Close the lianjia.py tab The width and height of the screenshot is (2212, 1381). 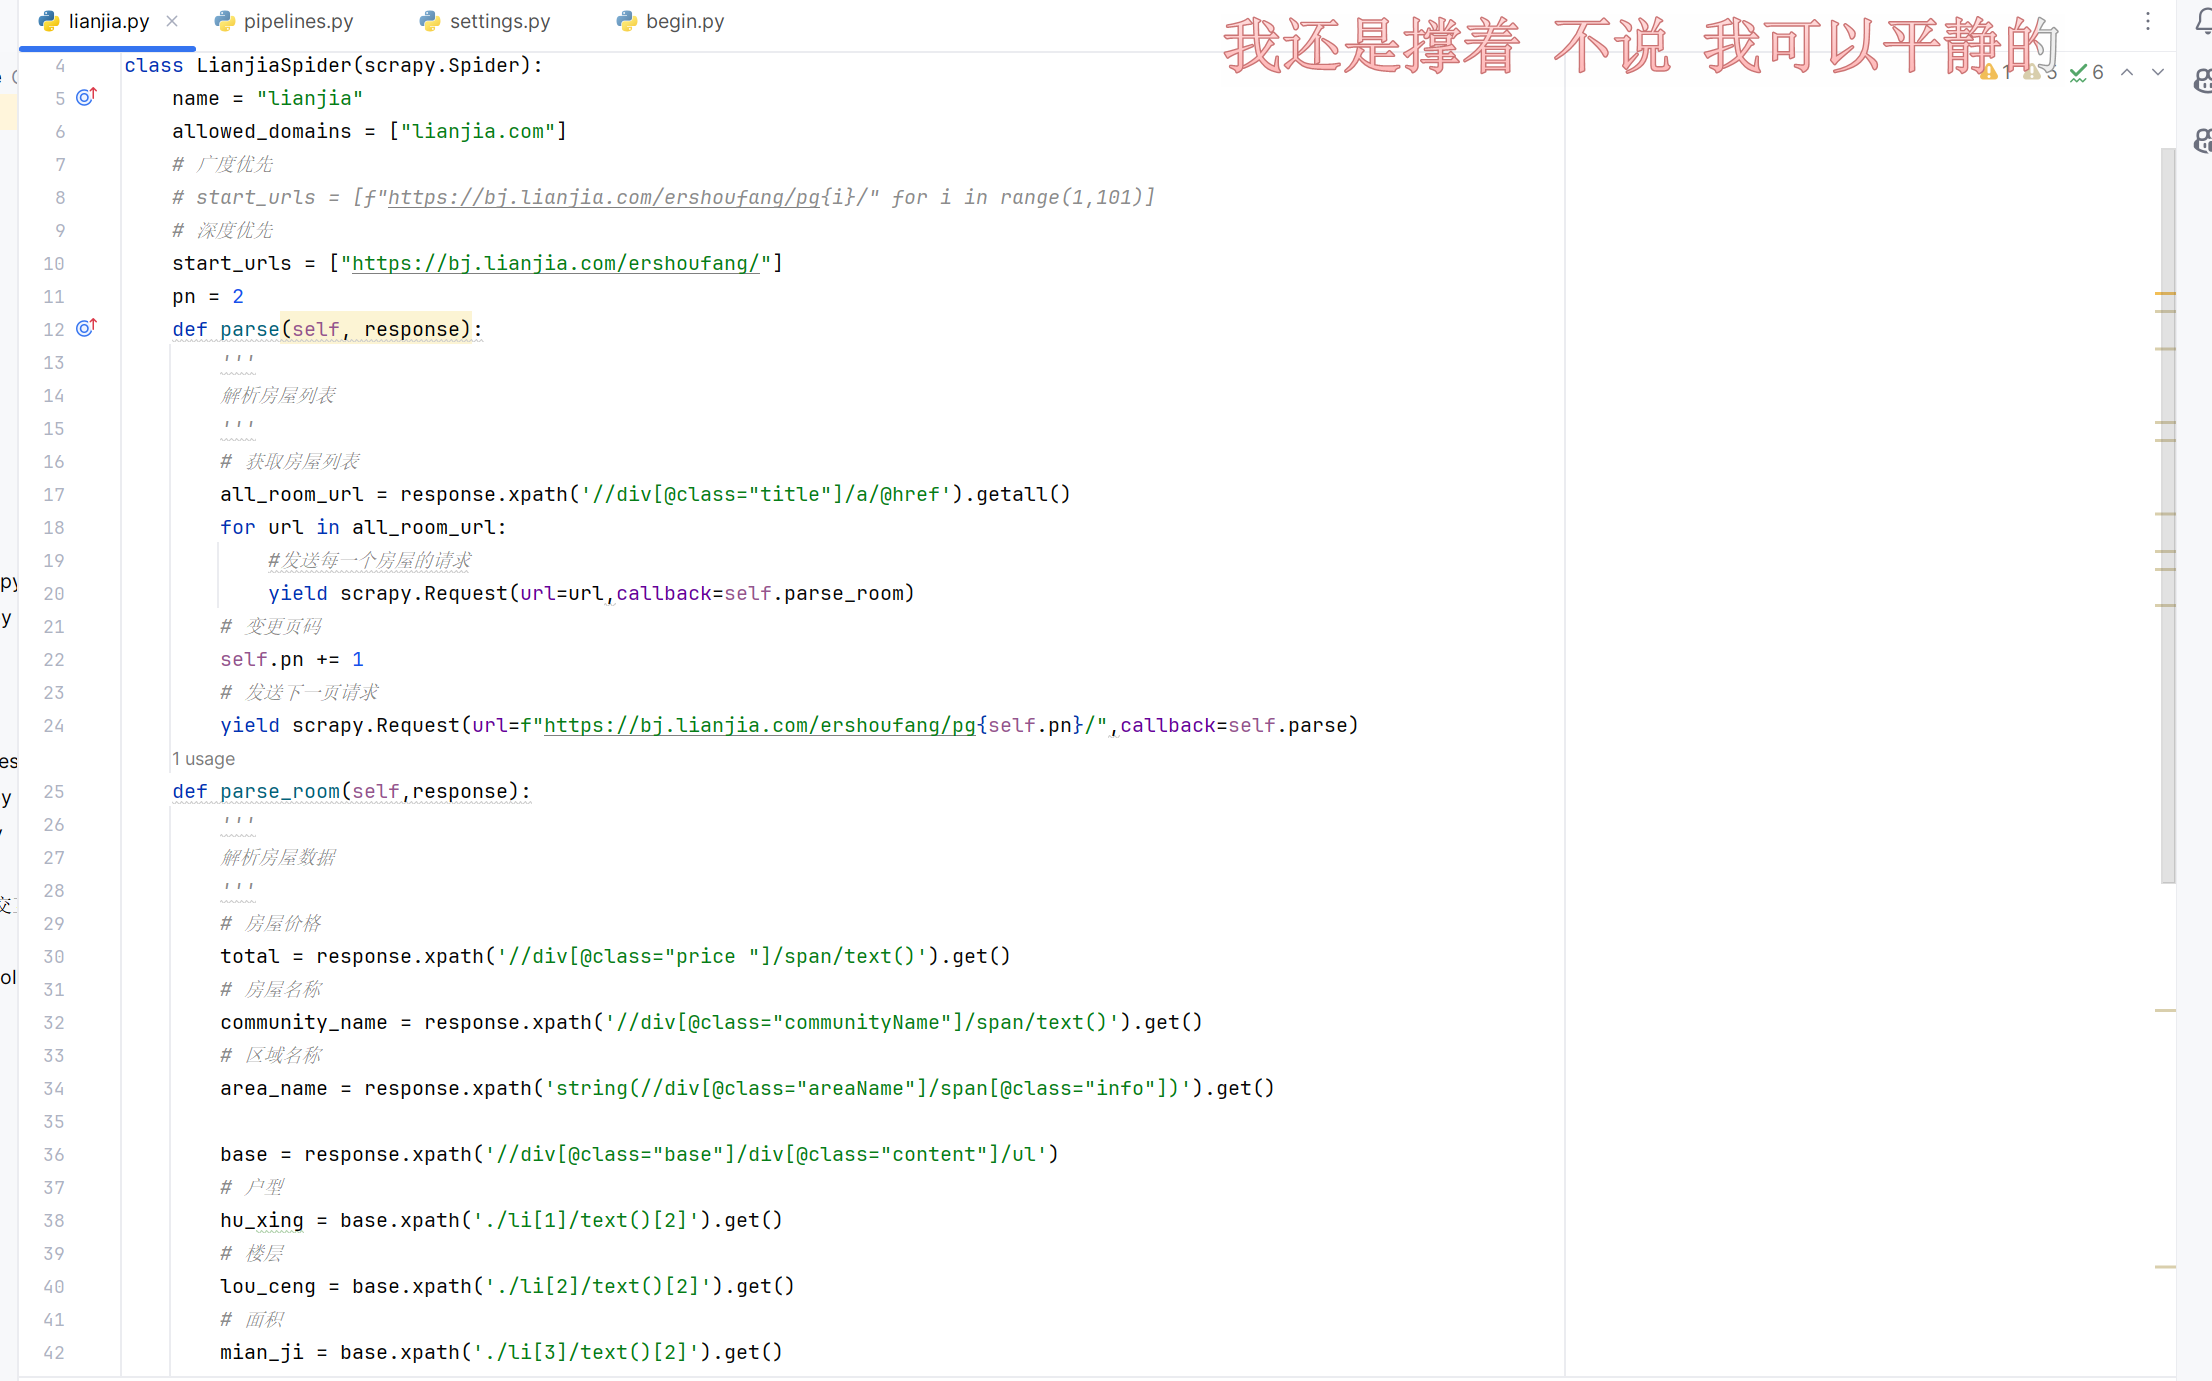coord(173,21)
